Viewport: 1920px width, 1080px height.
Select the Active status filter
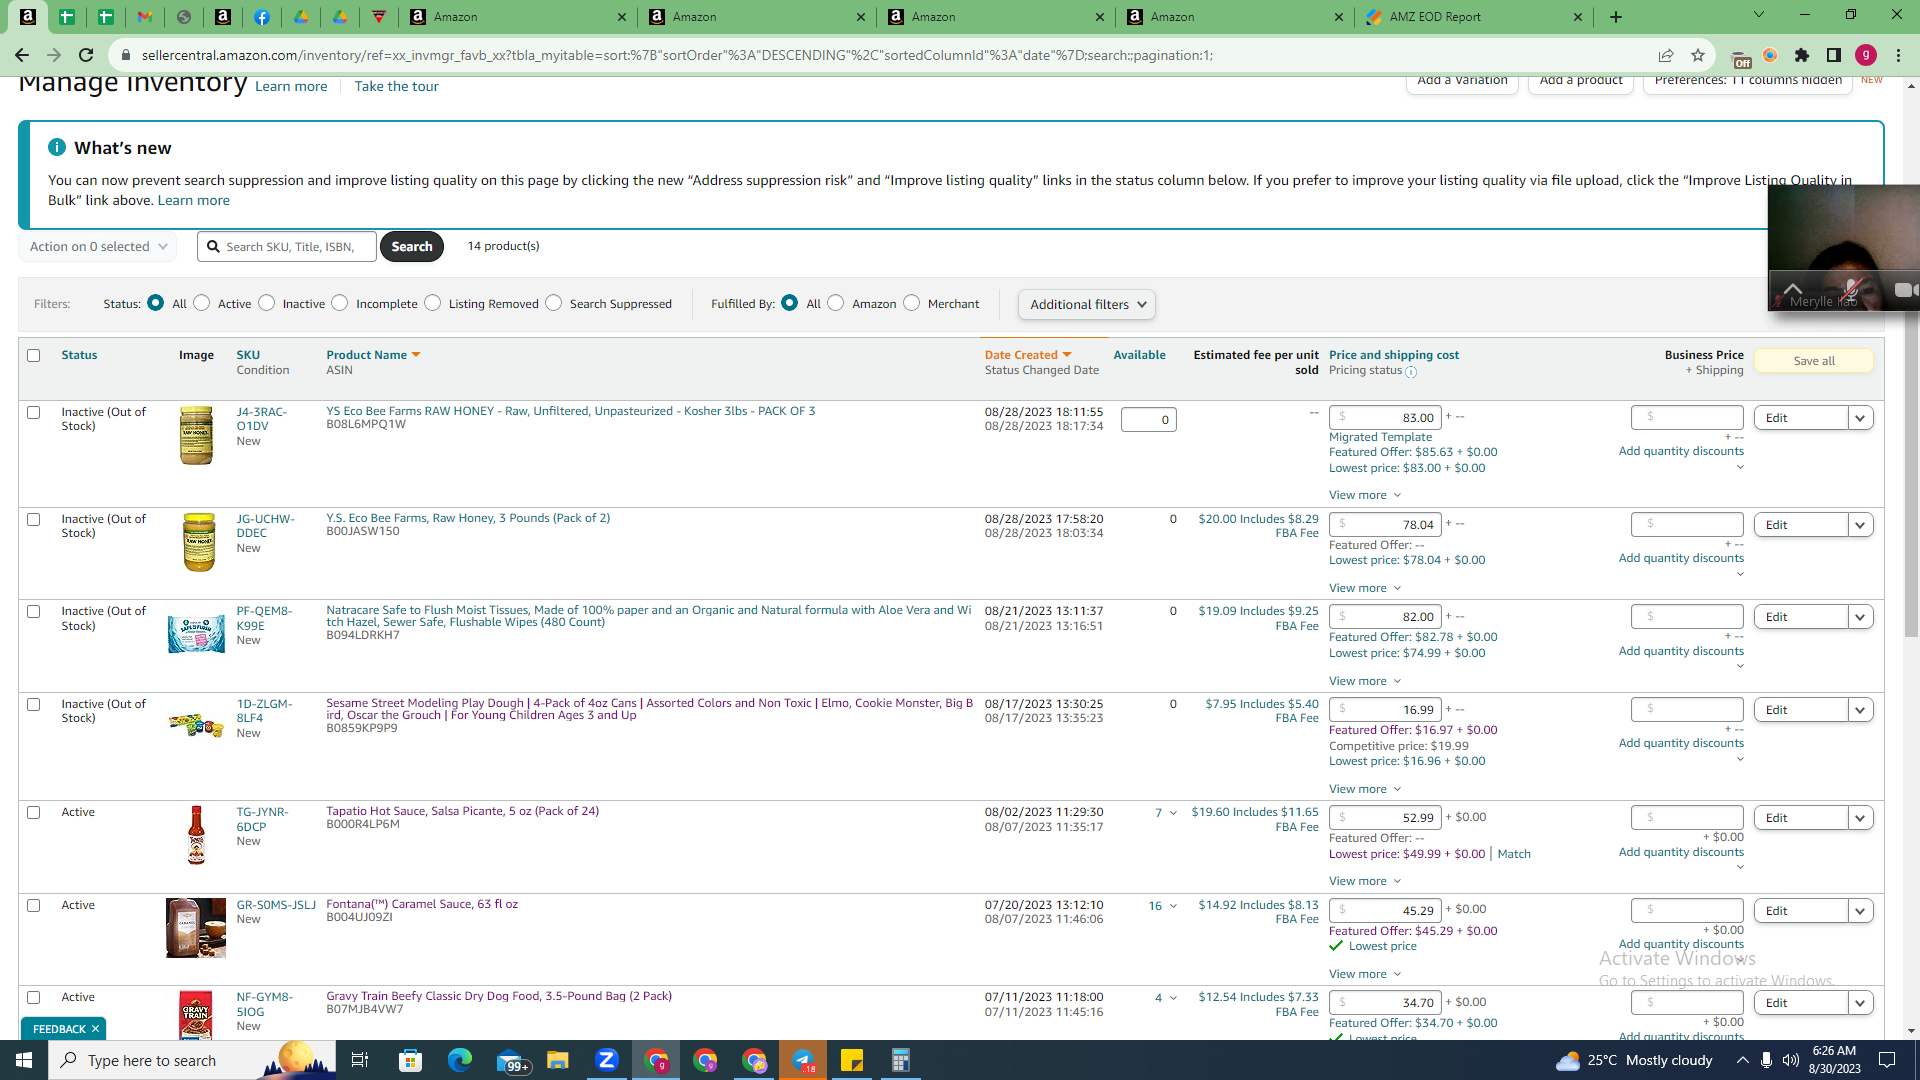(202, 303)
